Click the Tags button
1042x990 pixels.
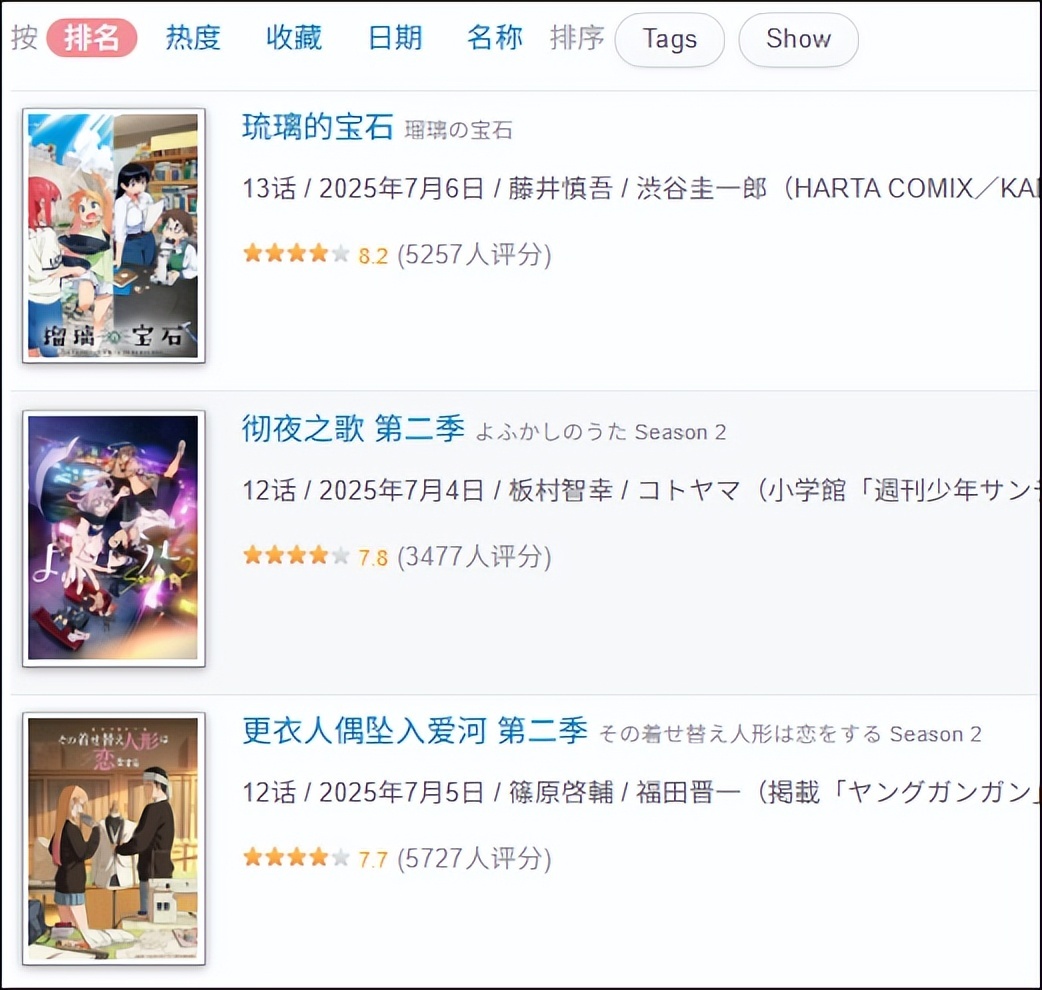[669, 39]
